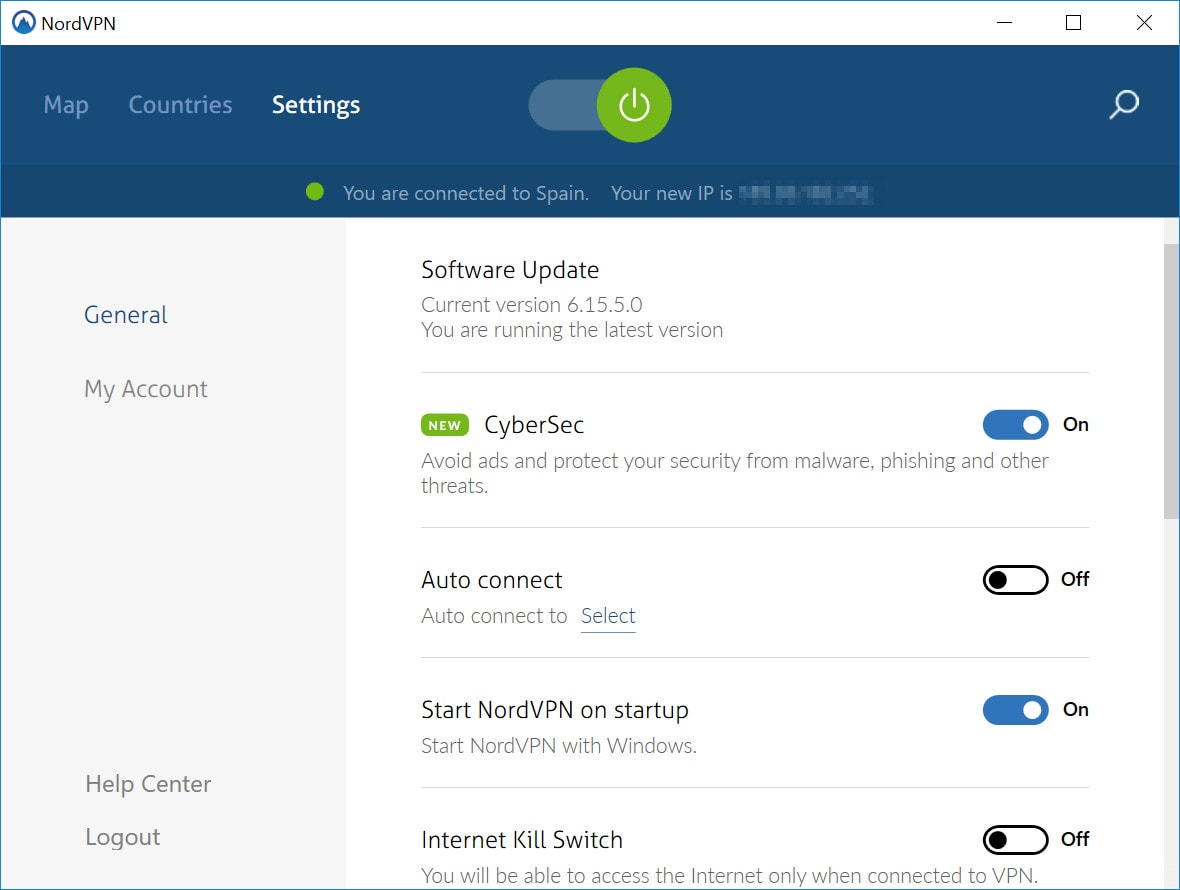Click the green connection status dot

[x=315, y=192]
